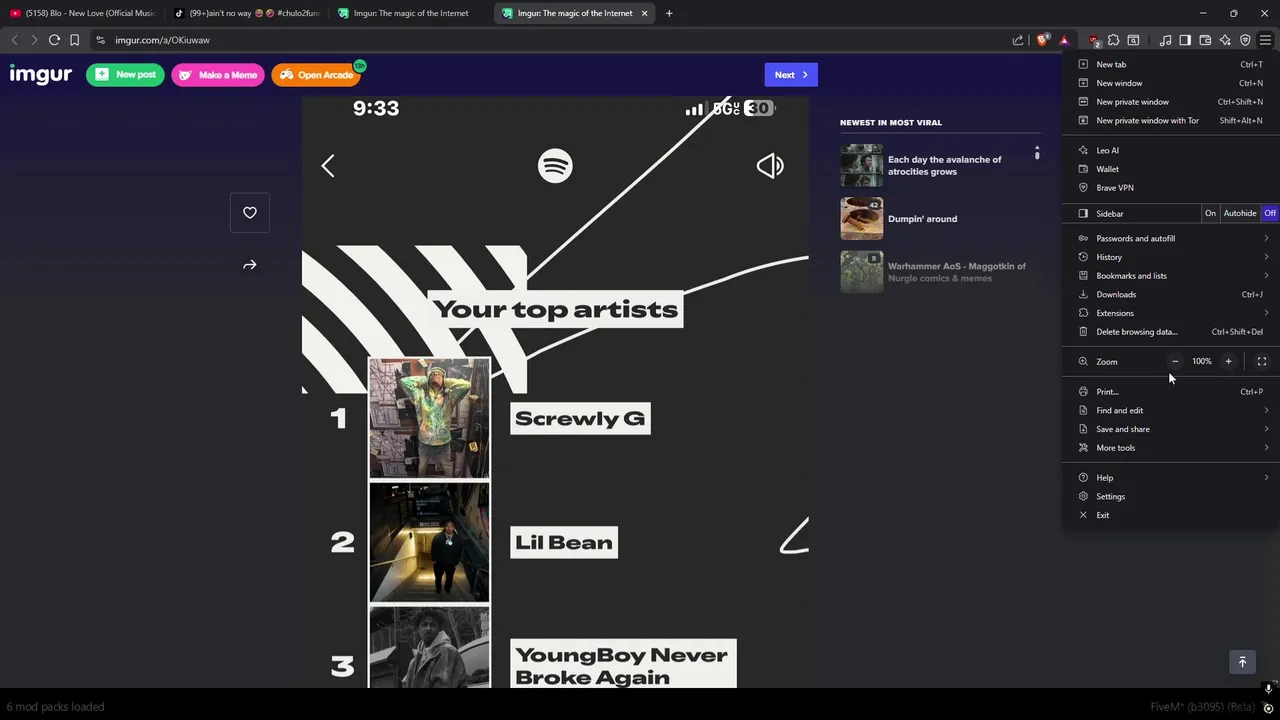
Task: Enter fullscreen from the Zoom row
Action: tap(1261, 361)
